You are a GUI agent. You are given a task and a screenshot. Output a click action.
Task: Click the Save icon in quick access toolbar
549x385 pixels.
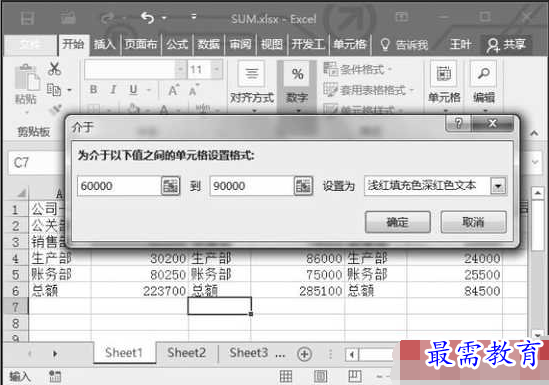tap(27, 18)
